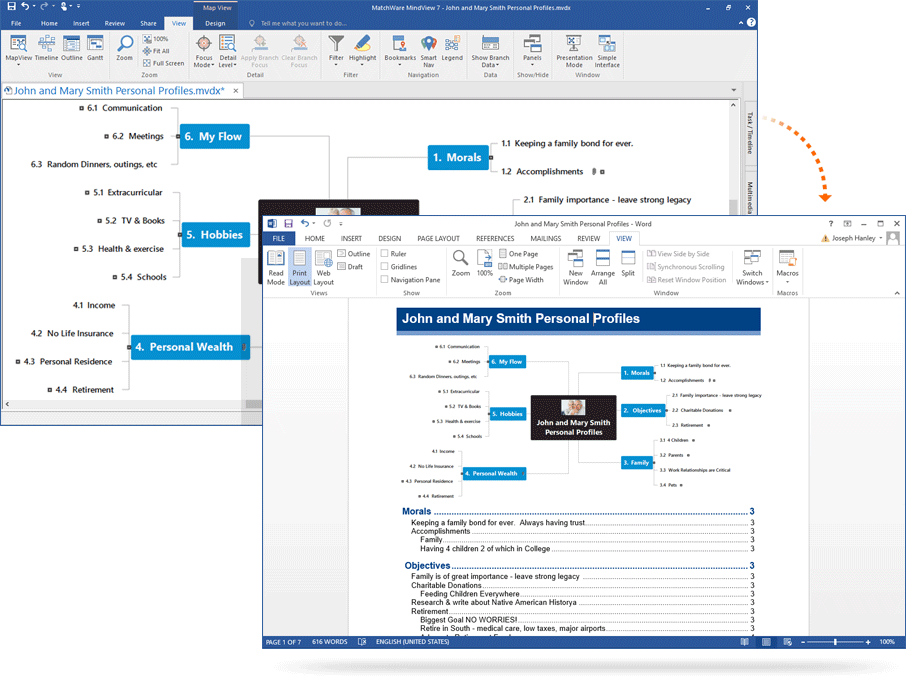
Task: Click the Zoom magnifier in the MindView ribbon
Action: tap(125, 49)
